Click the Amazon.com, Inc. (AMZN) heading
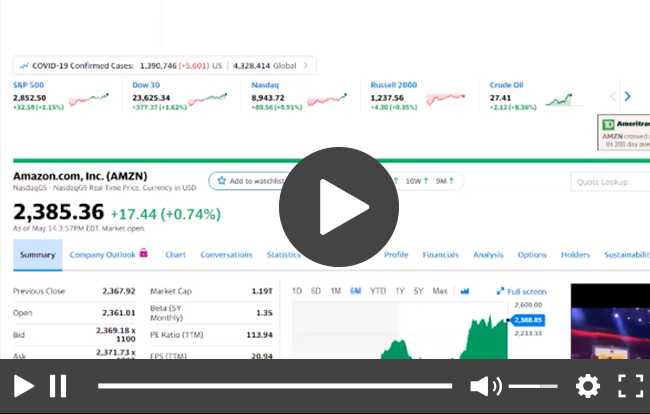The image size is (650, 414). click(80, 176)
